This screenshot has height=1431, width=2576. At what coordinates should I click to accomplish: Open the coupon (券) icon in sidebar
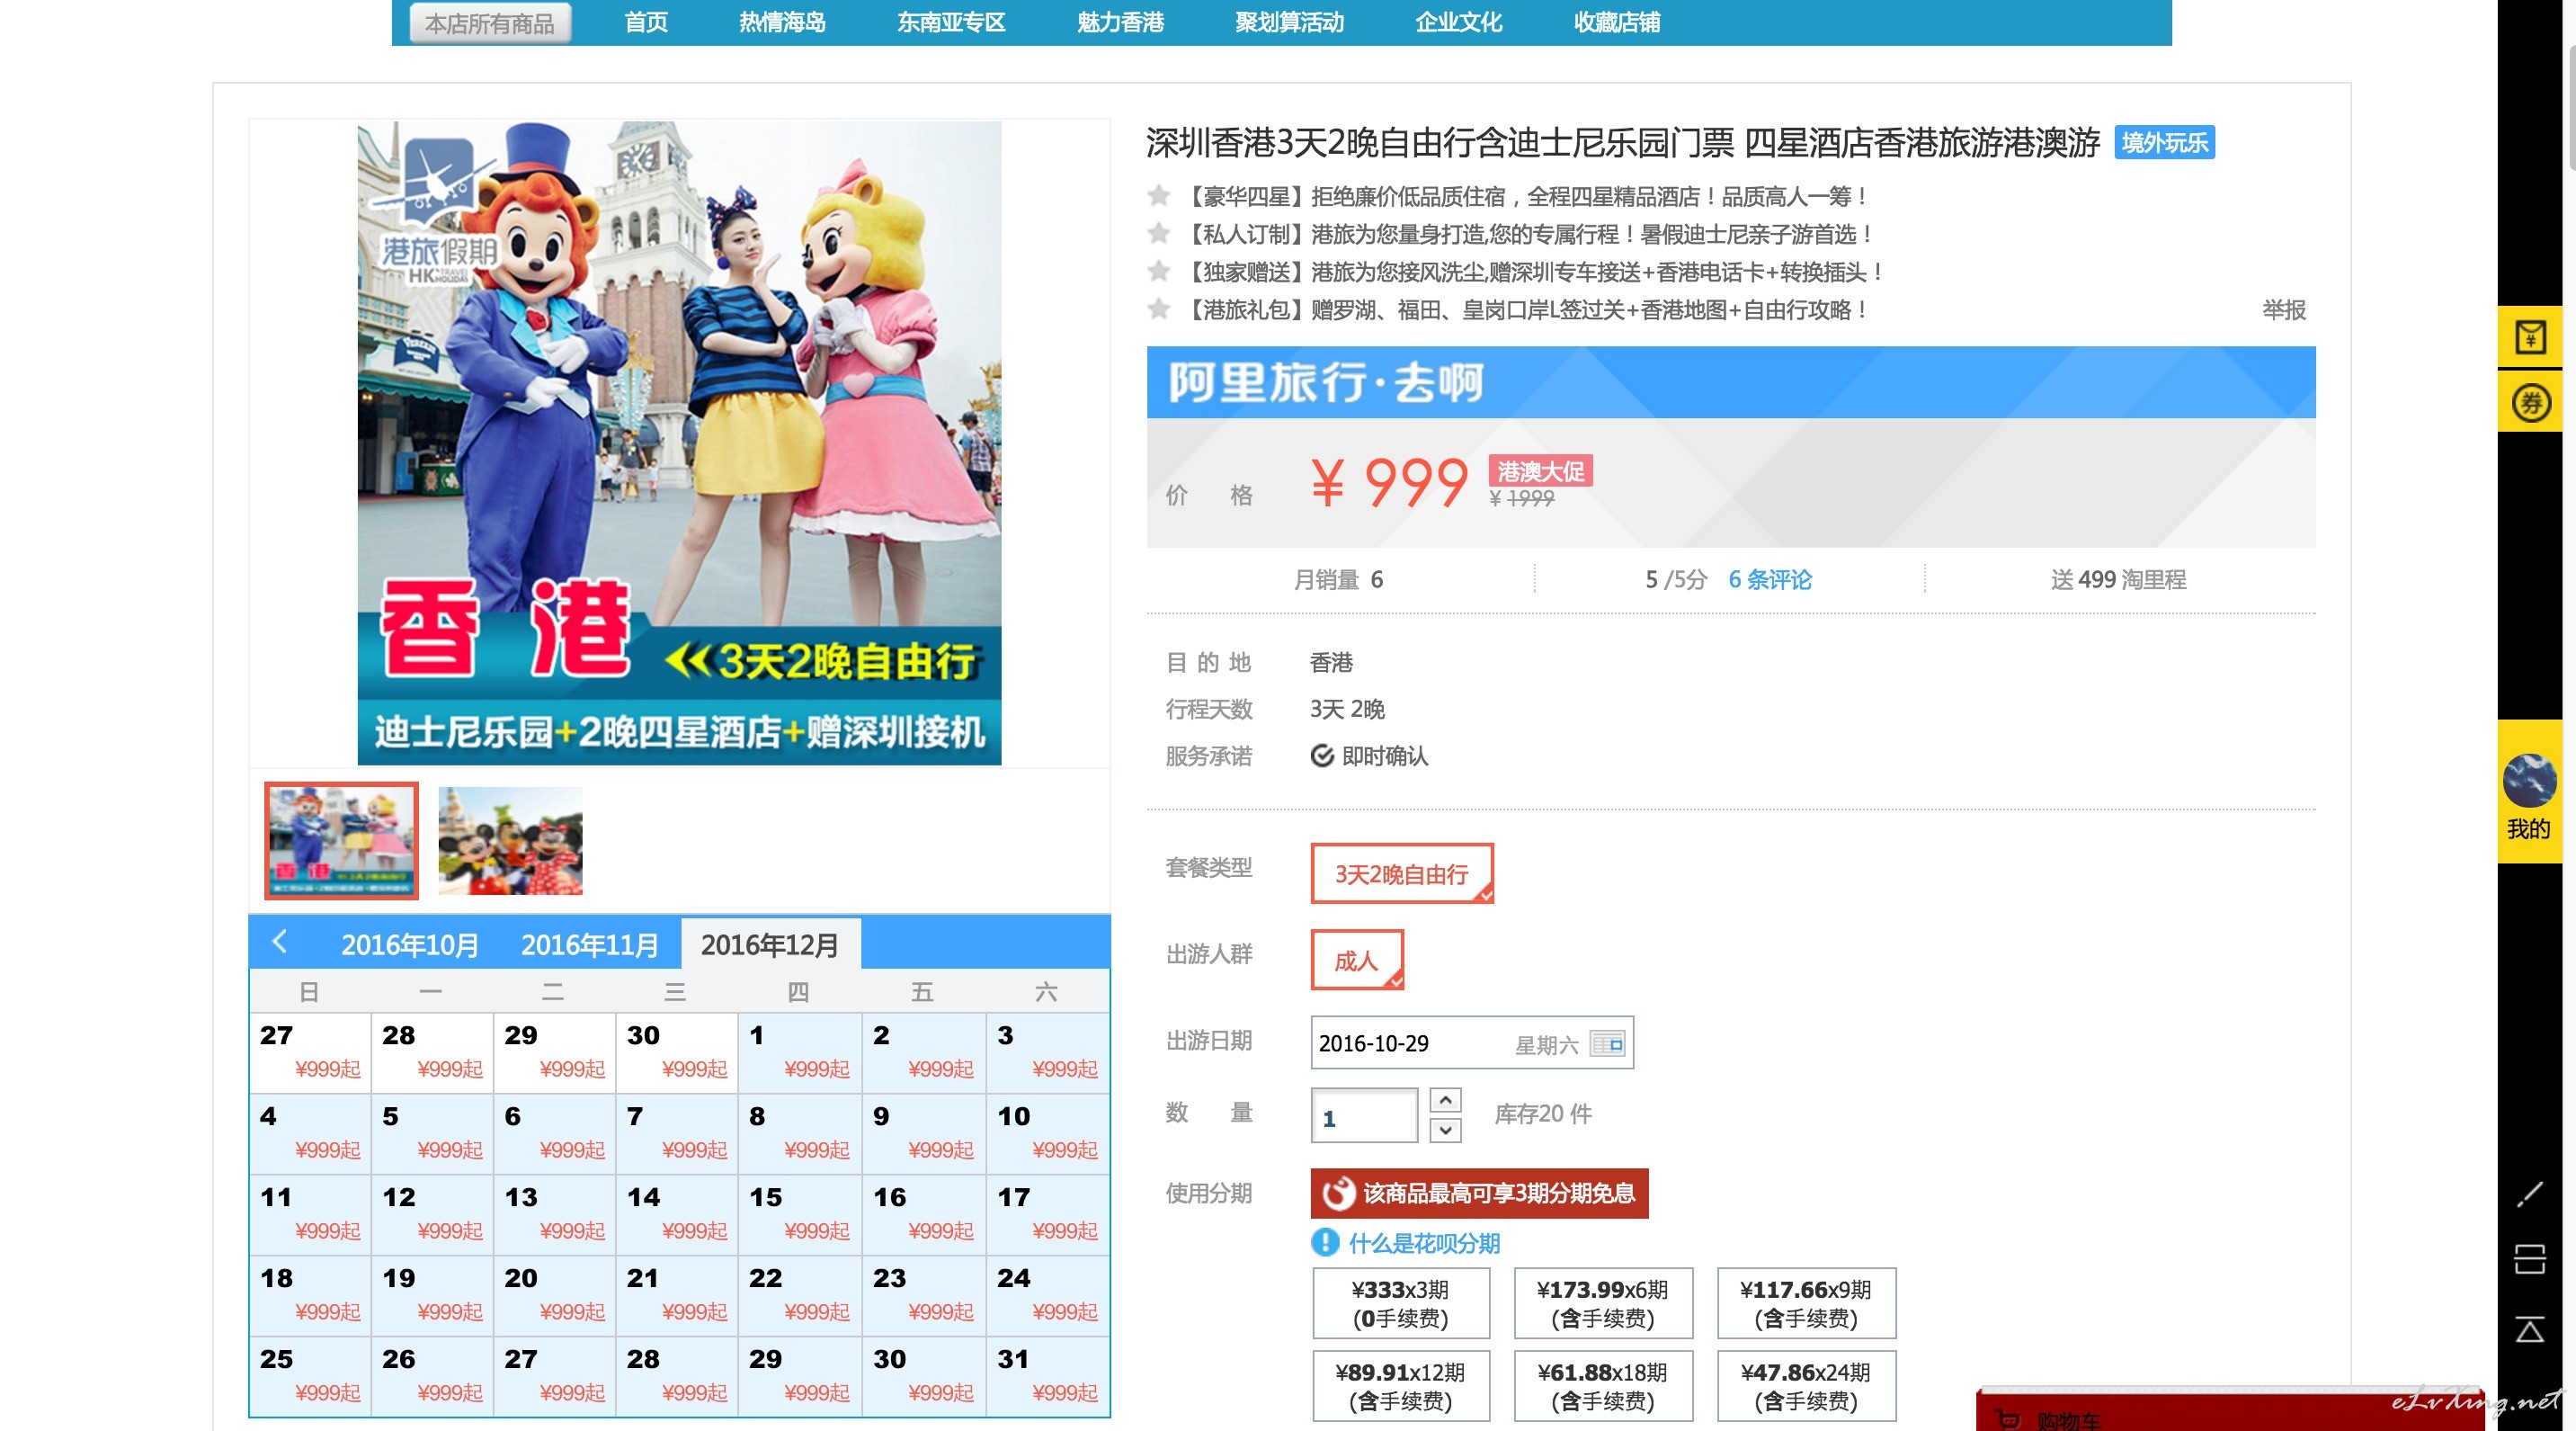click(2530, 403)
